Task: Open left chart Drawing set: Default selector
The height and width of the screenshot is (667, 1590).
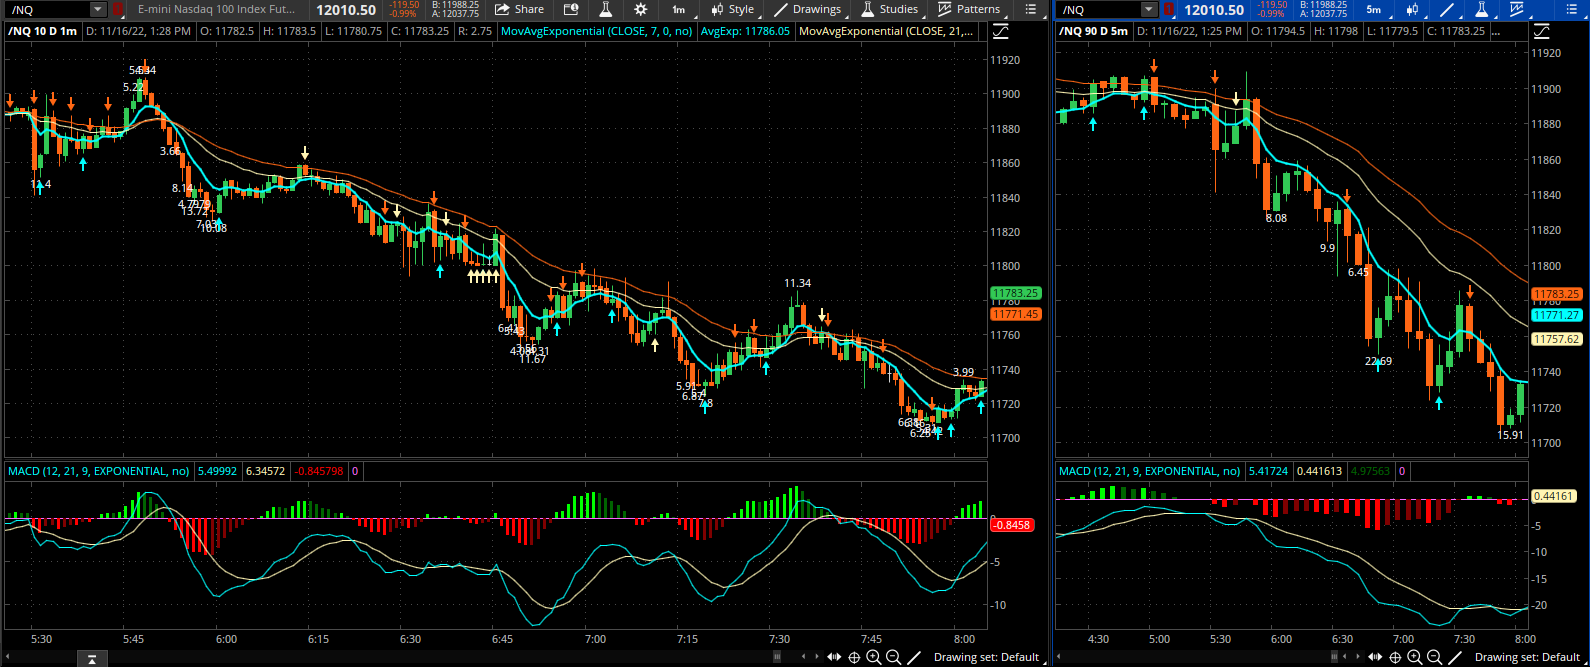Action: tap(987, 657)
